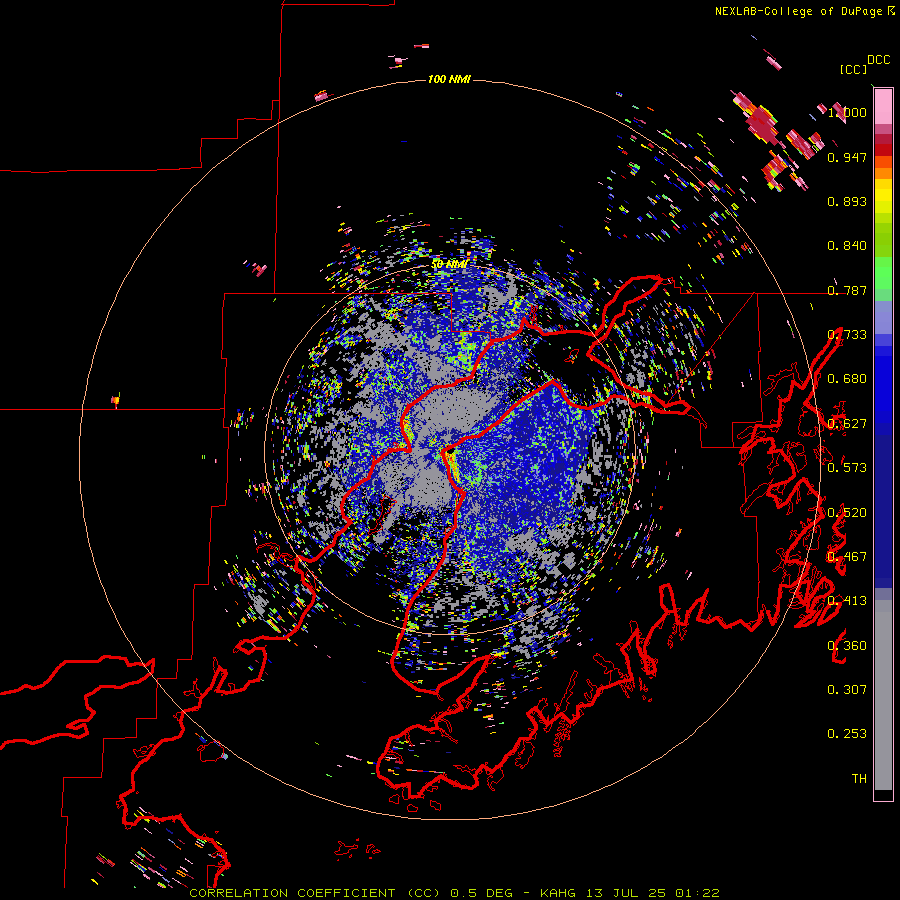
Task: Click the 1.000 color scale value
Action: (x=847, y=112)
